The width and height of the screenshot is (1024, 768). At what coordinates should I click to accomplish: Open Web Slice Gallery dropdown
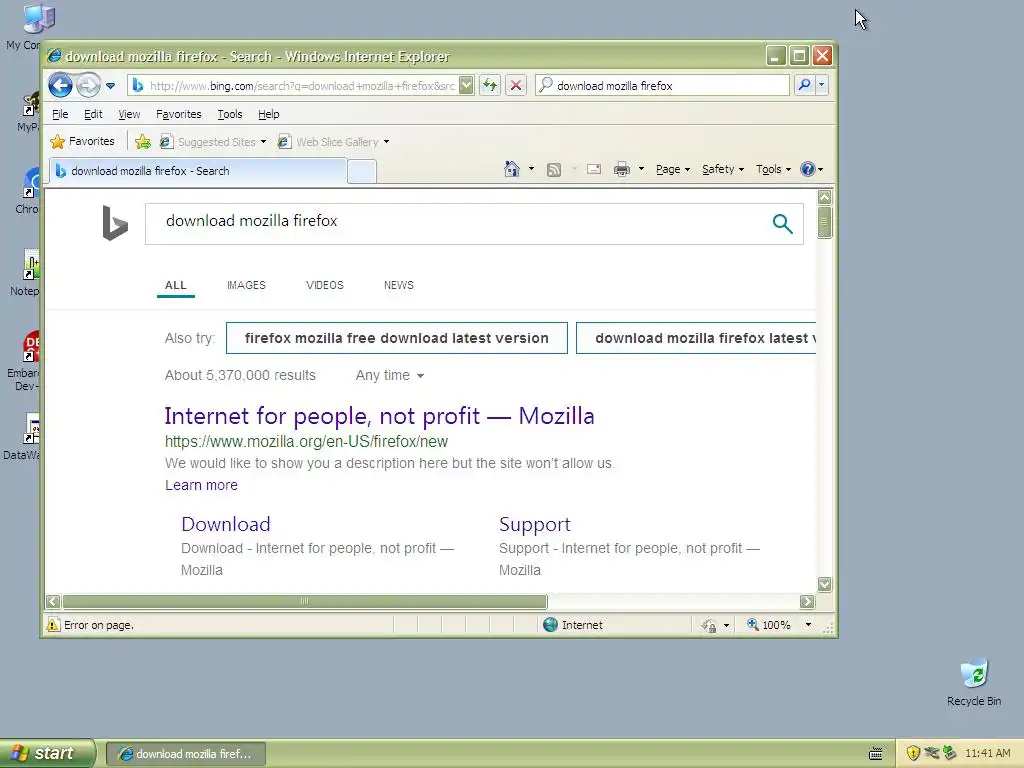click(334, 142)
